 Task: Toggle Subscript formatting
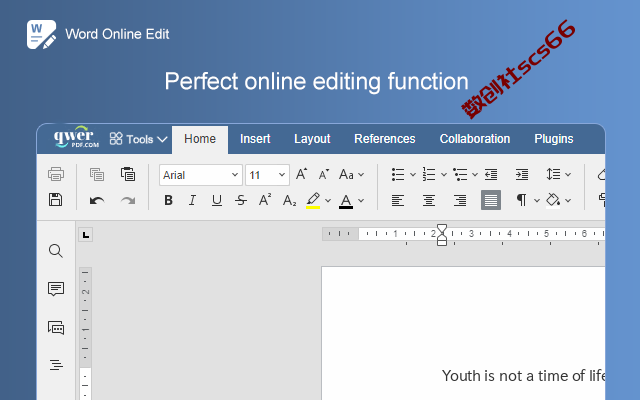289,200
